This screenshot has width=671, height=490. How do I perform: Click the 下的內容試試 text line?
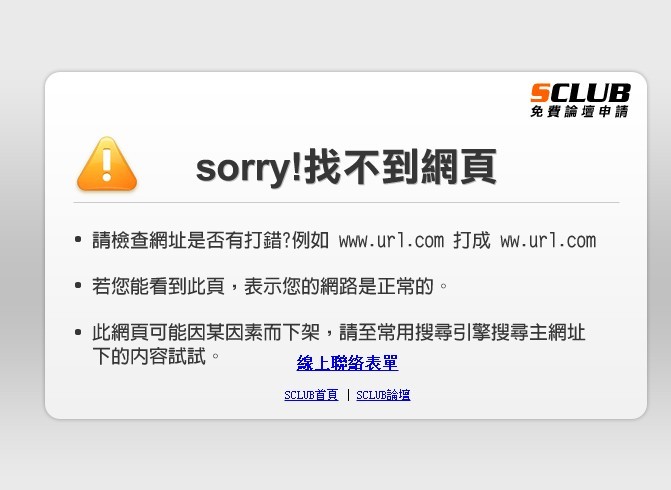tap(149, 356)
